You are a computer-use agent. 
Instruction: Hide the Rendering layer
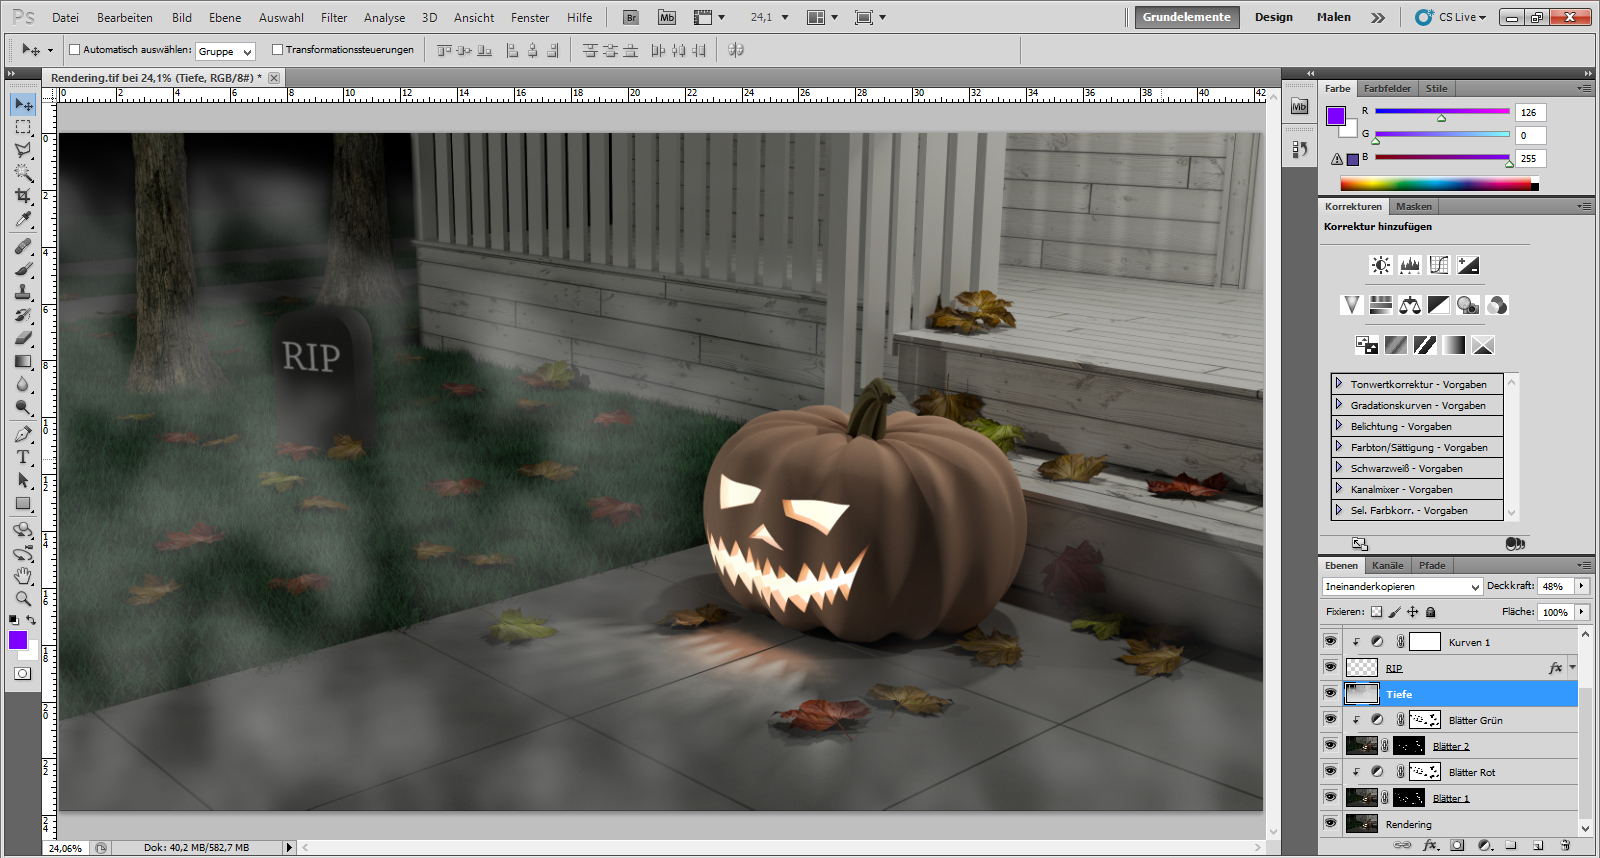[x=1330, y=823]
